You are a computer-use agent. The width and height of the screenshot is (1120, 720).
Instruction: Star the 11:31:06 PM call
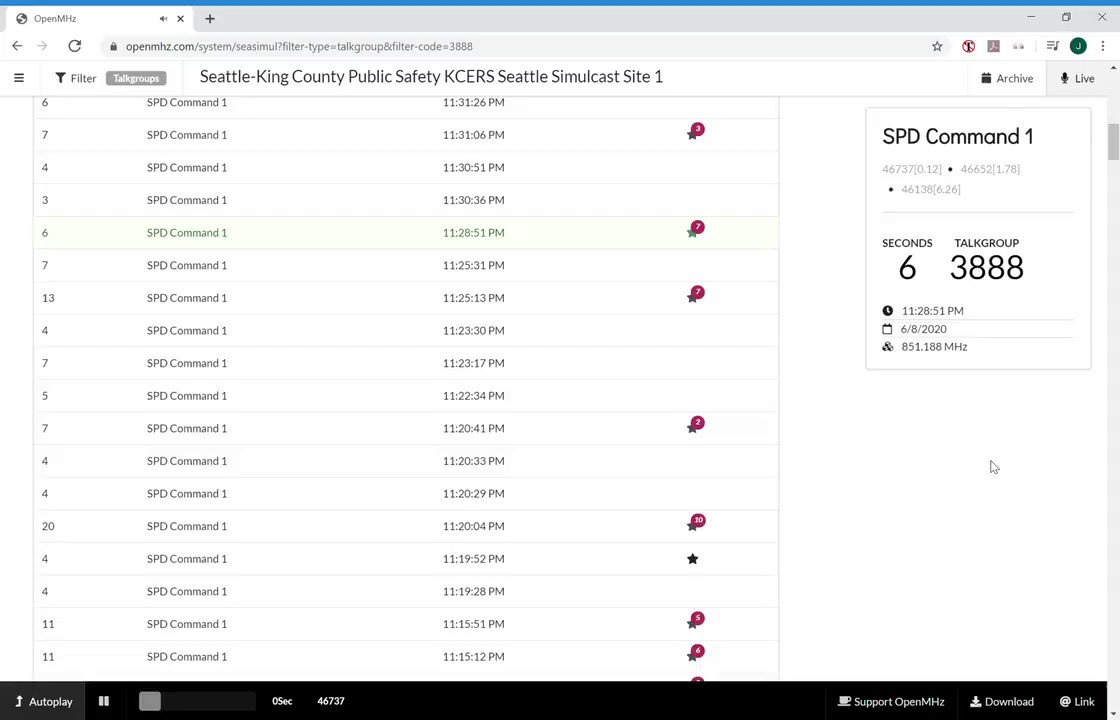tap(692, 134)
